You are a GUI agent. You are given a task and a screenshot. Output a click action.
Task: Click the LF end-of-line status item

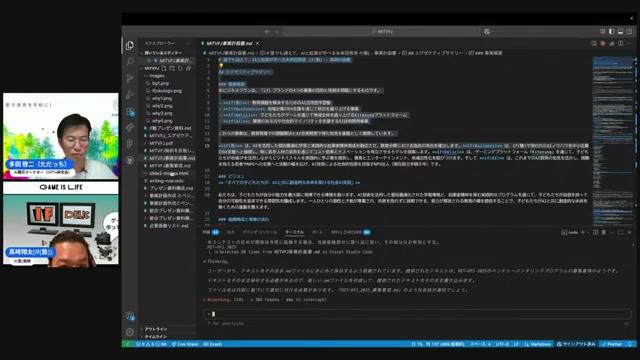516,344
